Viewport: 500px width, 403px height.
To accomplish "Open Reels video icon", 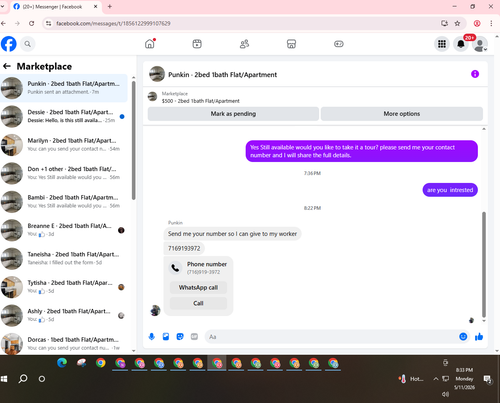I will 197,44.
